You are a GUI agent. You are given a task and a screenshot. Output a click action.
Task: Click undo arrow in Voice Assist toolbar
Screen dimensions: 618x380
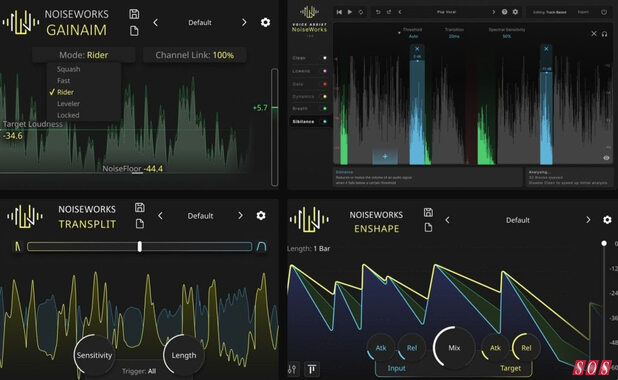point(378,12)
